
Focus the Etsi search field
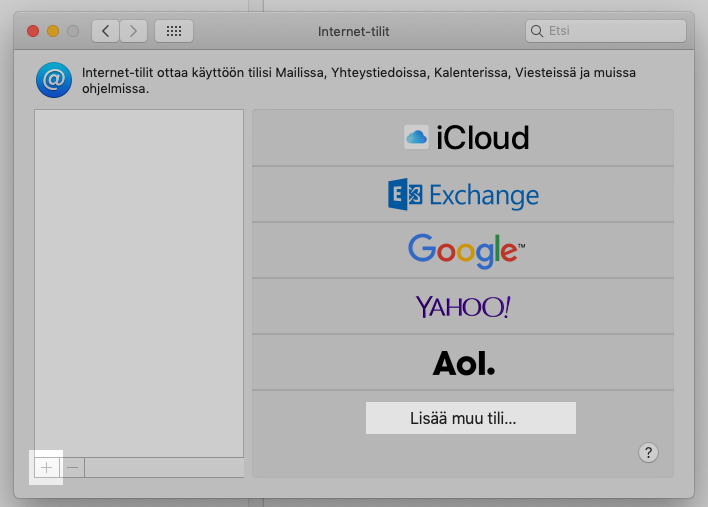pyautogui.click(x=606, y=31)
